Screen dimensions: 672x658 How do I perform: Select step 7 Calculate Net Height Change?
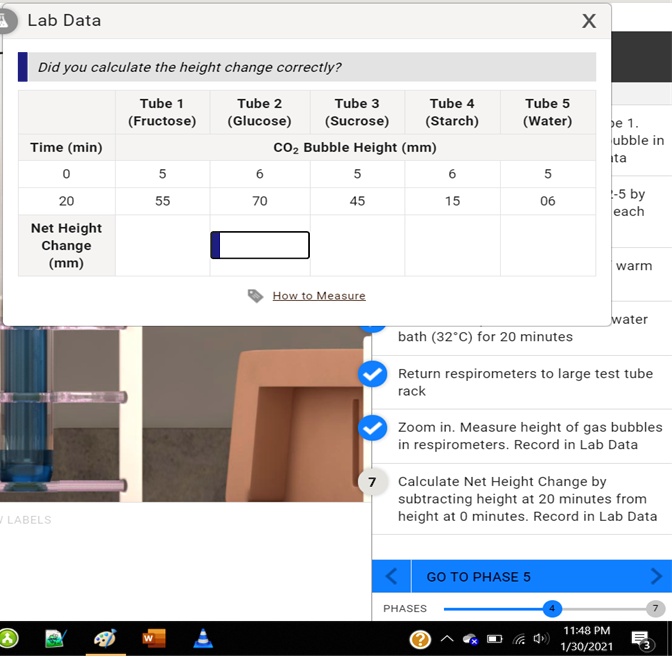(x=372, y=482)
